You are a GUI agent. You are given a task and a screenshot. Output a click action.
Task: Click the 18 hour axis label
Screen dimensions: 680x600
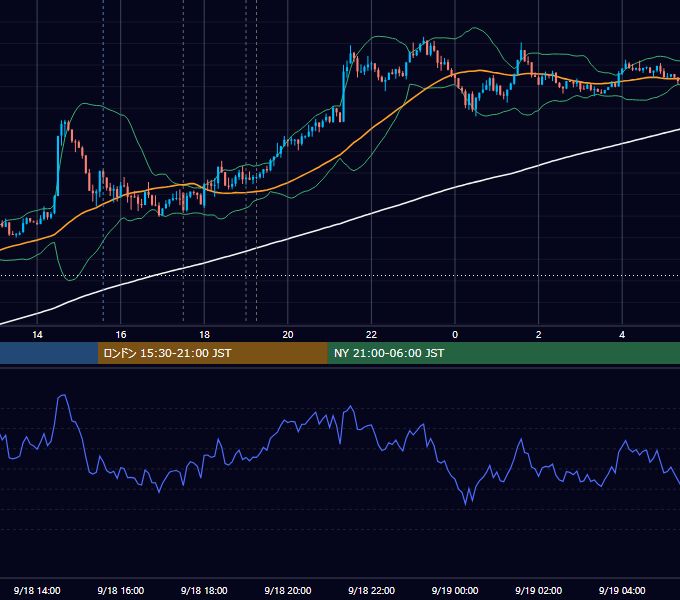pyautogui.click(x=204, y=335)
